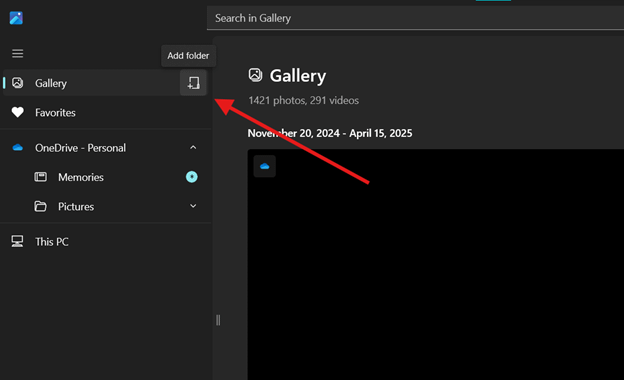This screenshot has width=624, height=380.
Task: Click the Gallery page title
Action: [298, 76]
